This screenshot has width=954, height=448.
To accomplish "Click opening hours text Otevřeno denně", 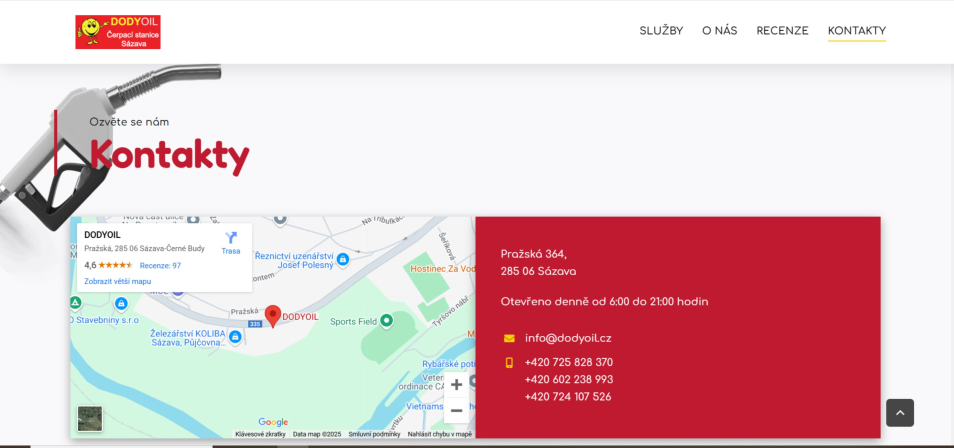I will [604, 301].
